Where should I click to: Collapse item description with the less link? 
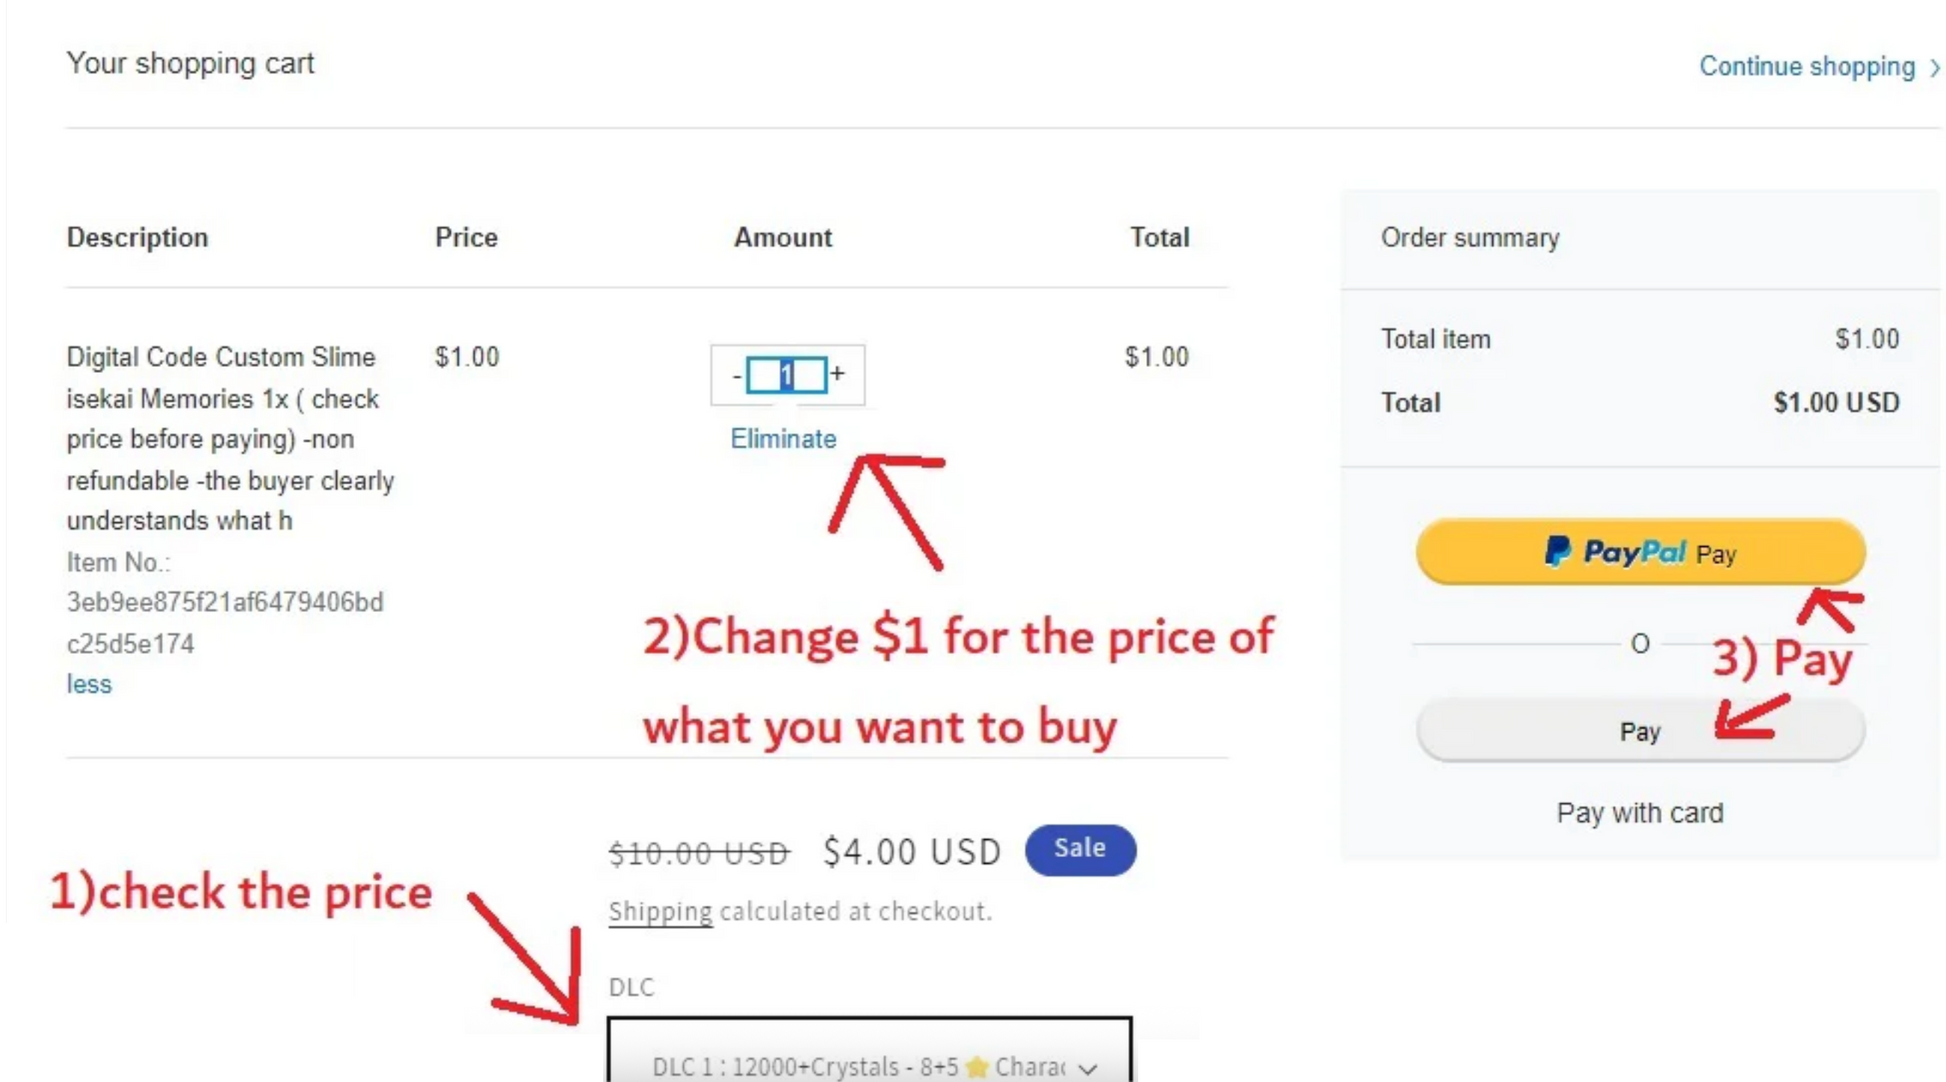coord(89,684)
